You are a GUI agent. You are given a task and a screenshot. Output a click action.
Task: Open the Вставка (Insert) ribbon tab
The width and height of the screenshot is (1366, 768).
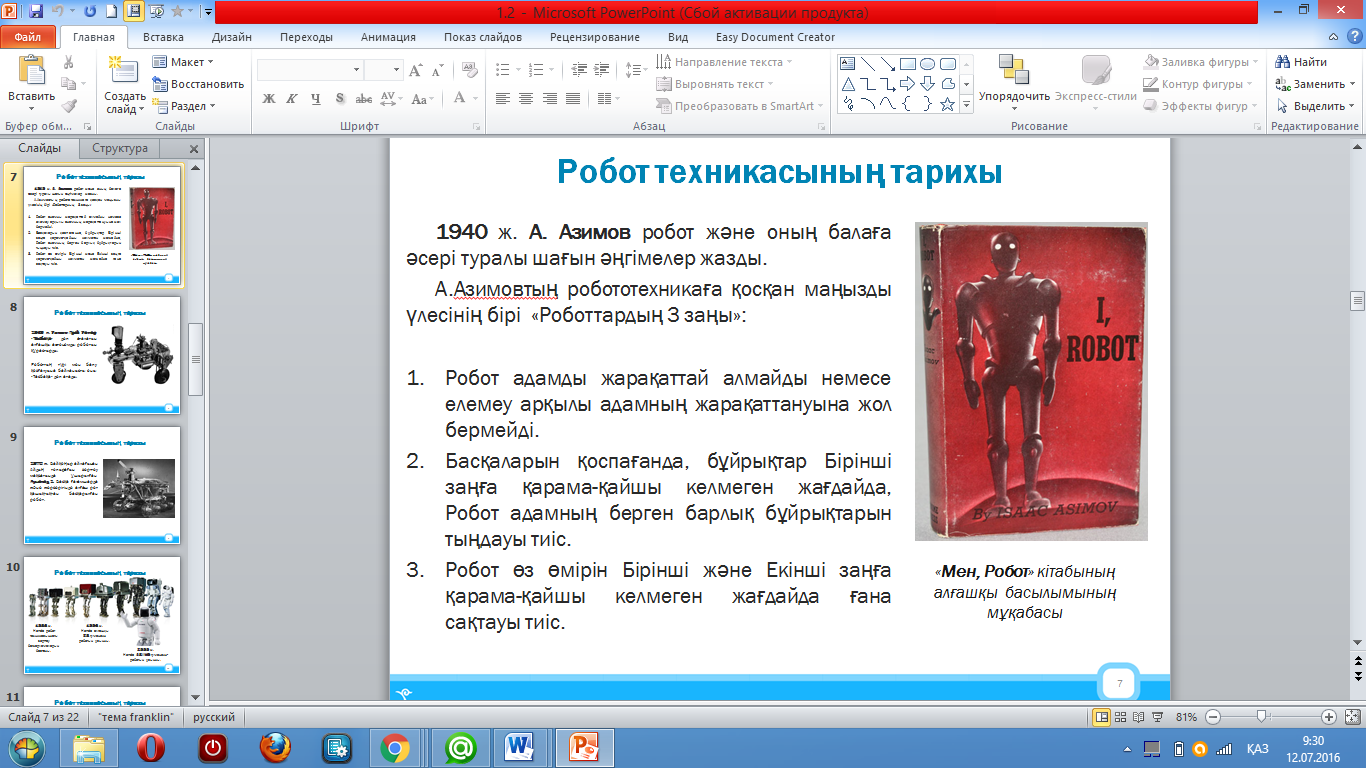point(163,37)
